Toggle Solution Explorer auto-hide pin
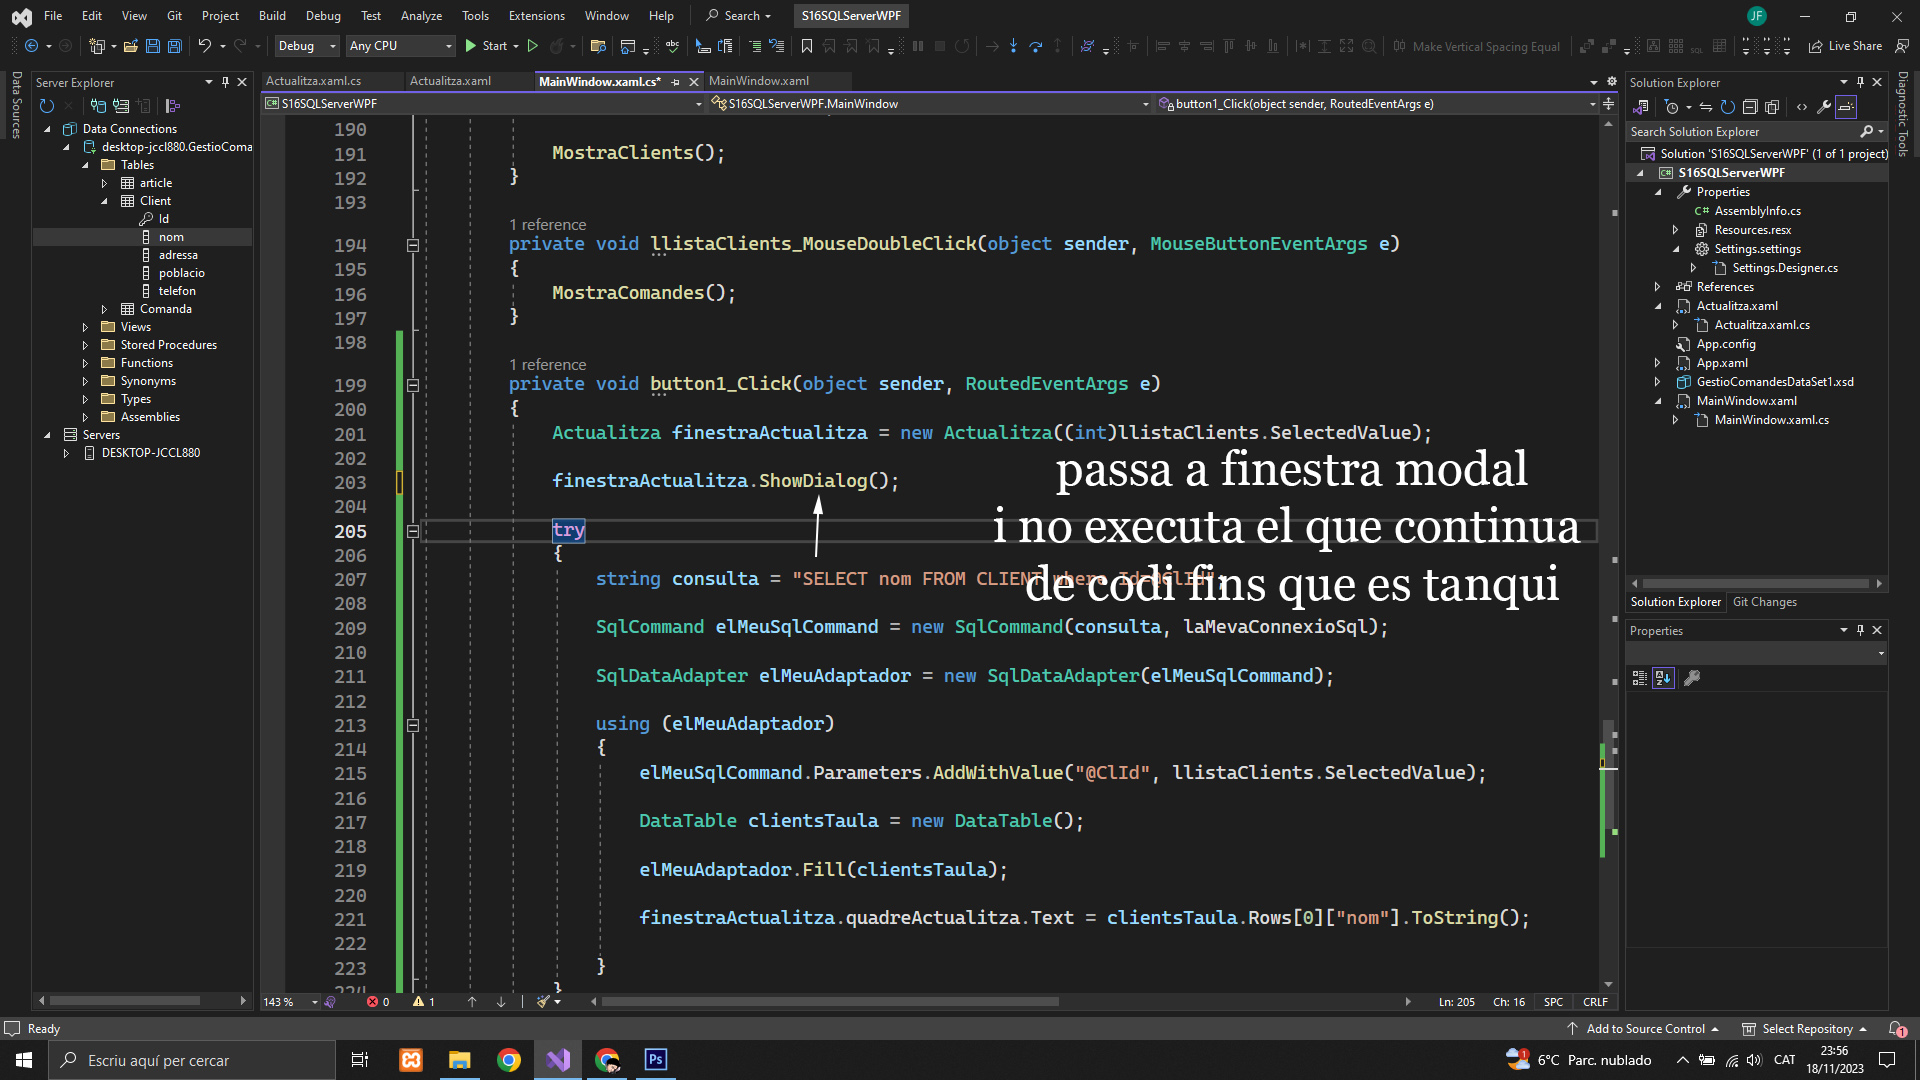Image resolution: width=1920 pixels, height=1080 pixels. 1860,82
